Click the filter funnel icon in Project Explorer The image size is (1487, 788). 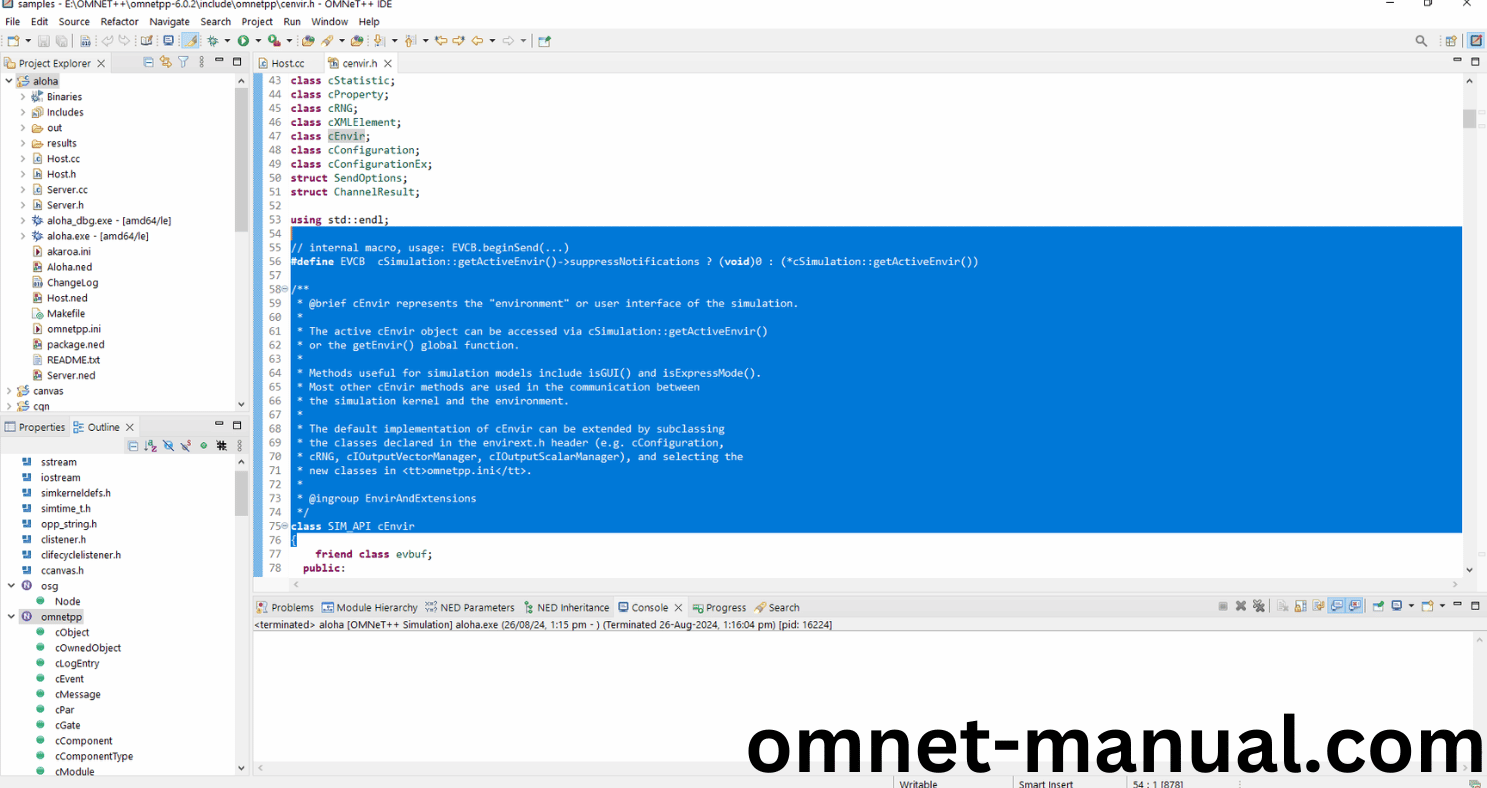pos(183,62)
